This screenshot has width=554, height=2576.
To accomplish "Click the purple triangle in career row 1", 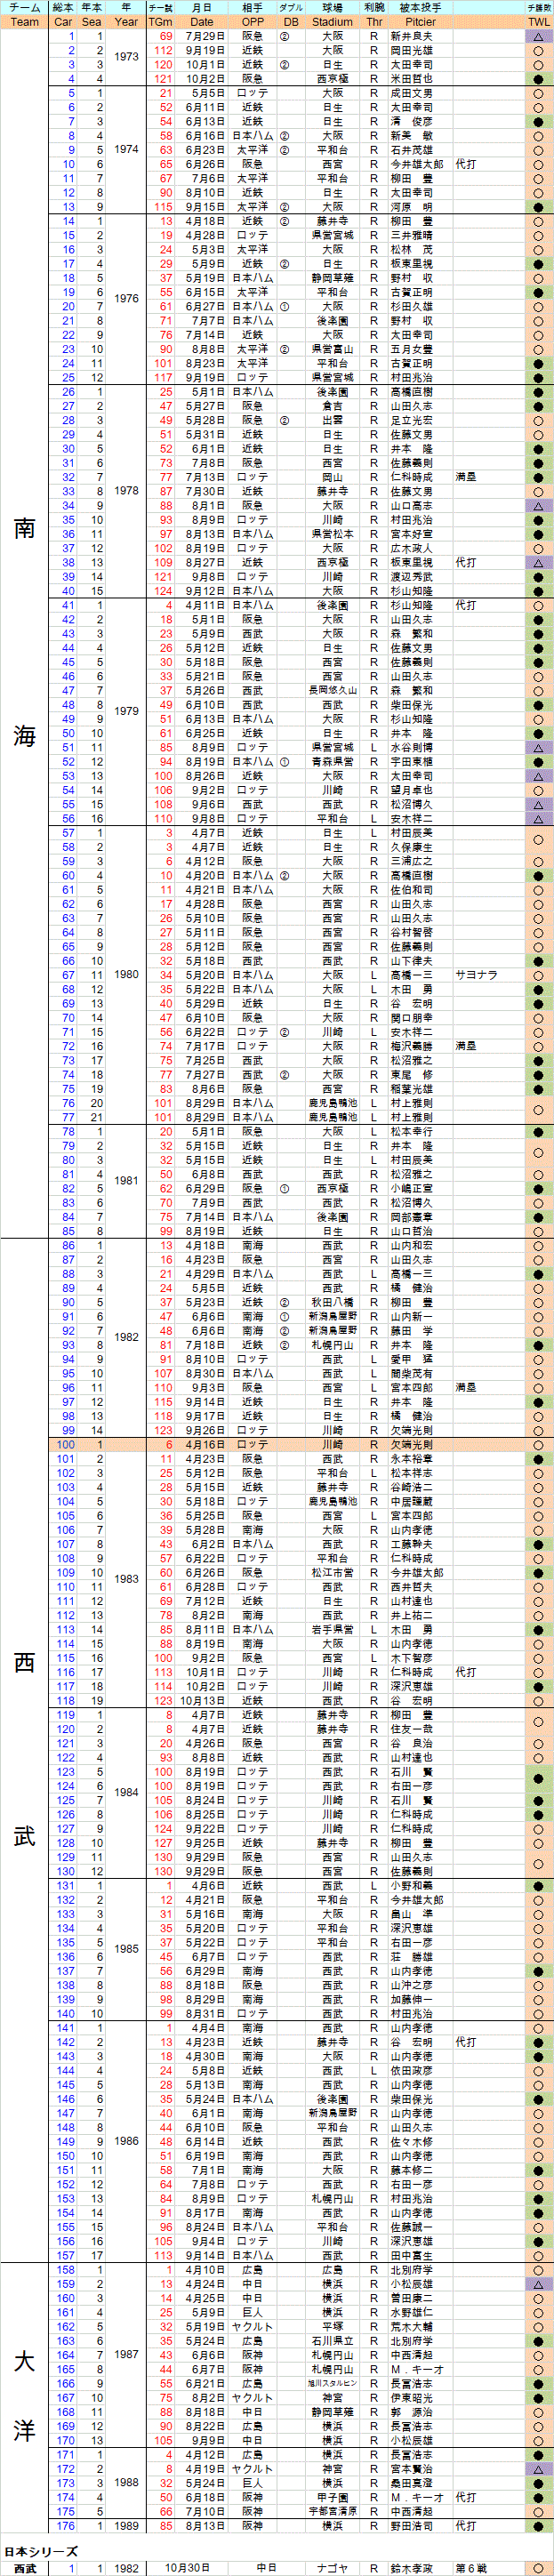I will point(539,36).
